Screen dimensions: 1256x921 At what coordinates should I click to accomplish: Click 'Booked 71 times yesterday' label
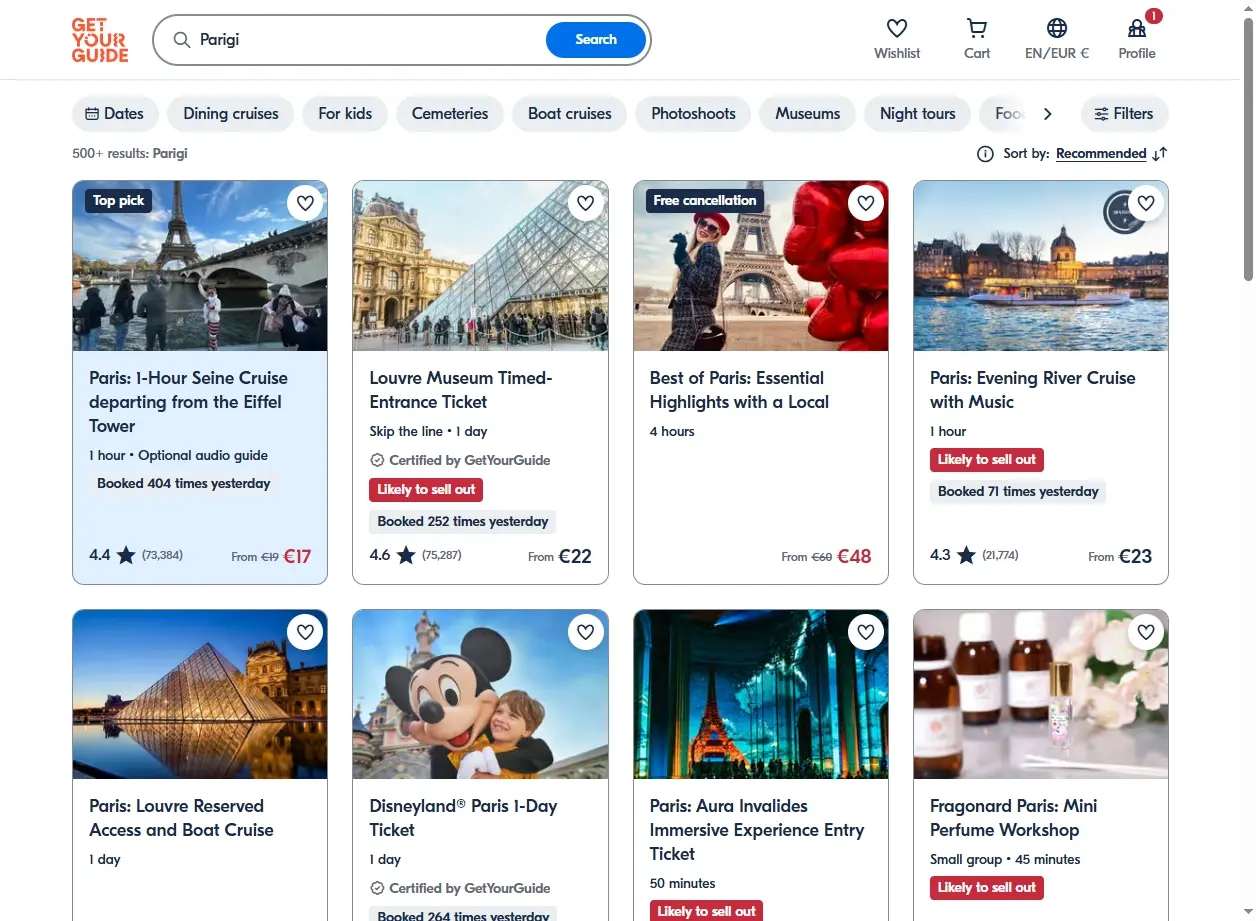1018,492
